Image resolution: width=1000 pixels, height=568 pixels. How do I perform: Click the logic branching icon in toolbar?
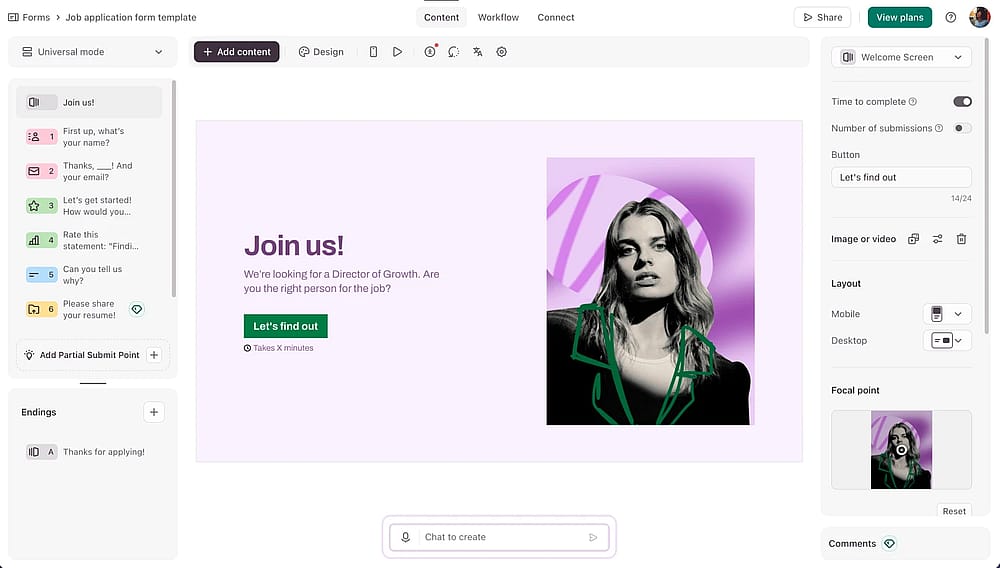point(453,52)
